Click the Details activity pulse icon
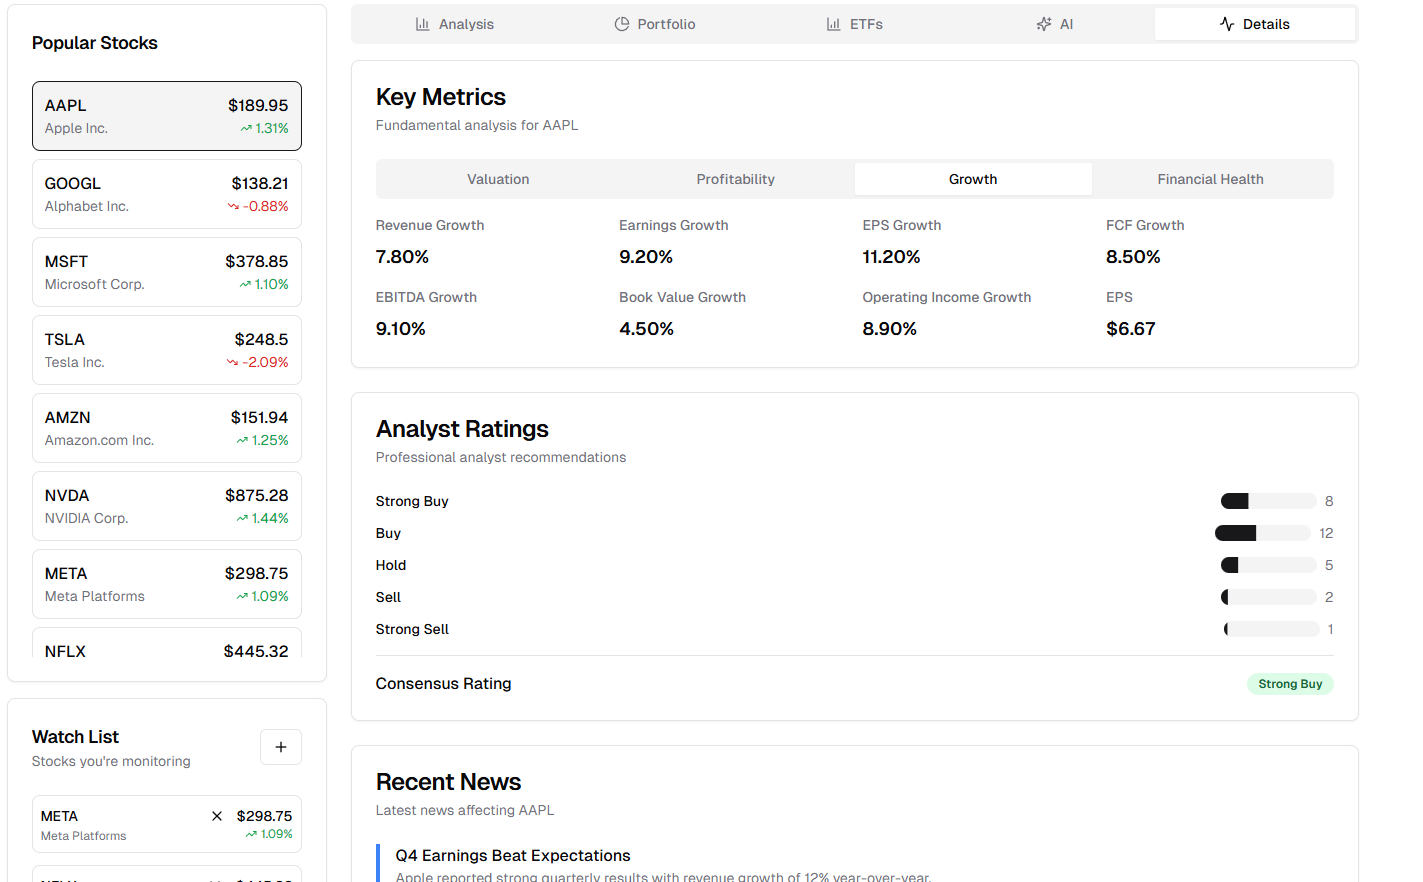This screenshot has height=882, width=1423. point(1227,24)
